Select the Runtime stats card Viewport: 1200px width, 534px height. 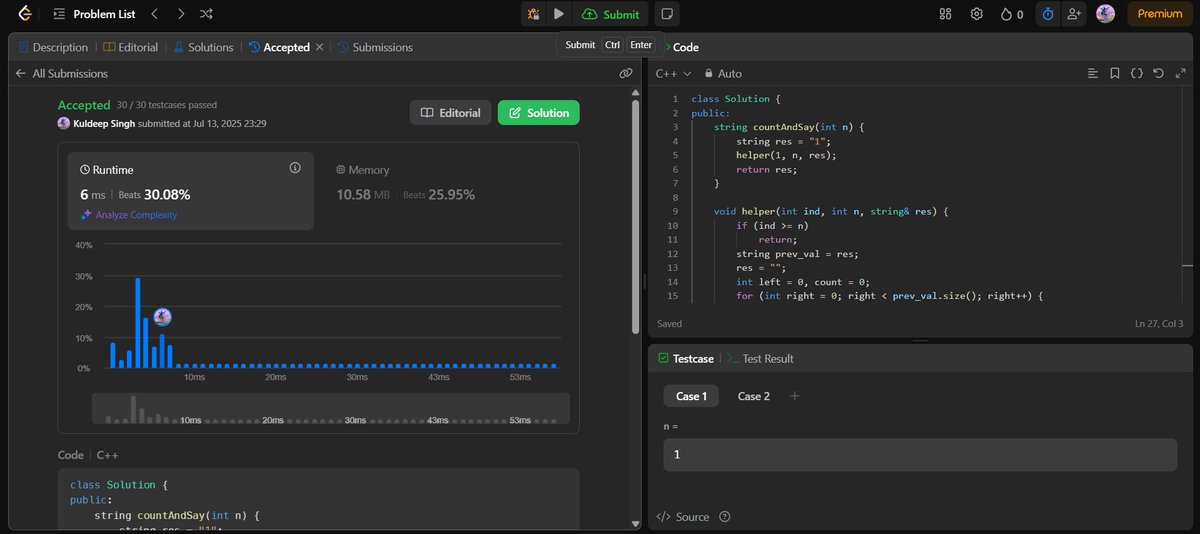click(191, 191)
